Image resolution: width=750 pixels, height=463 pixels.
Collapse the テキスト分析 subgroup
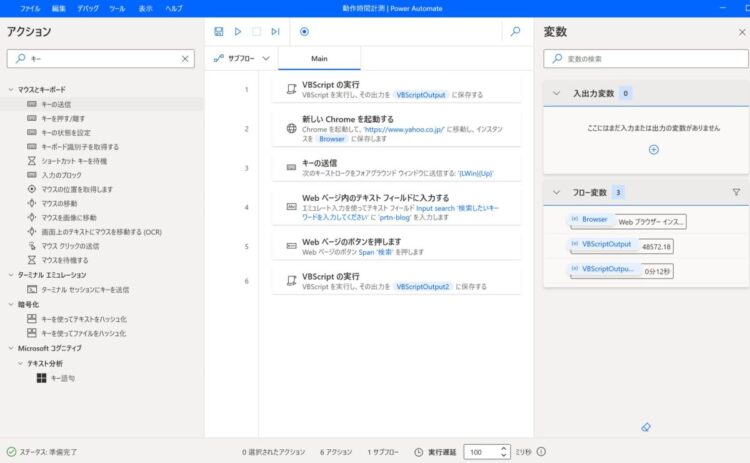coord(21,364)
